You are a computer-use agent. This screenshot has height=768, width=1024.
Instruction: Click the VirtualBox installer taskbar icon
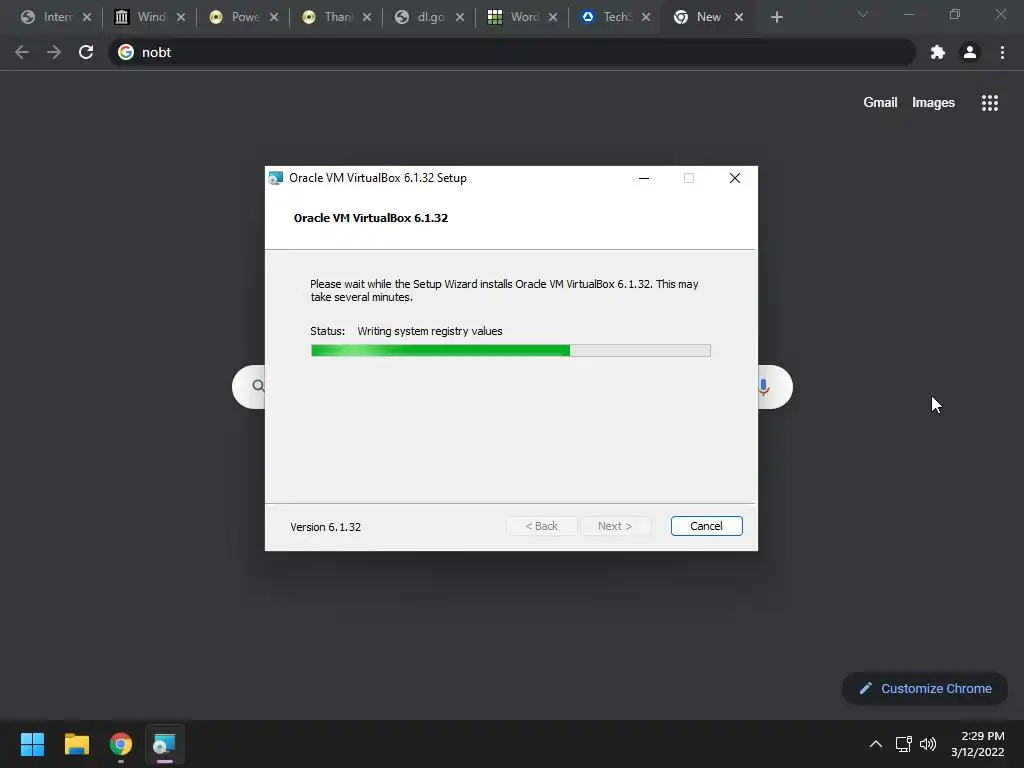pos(165,744)
